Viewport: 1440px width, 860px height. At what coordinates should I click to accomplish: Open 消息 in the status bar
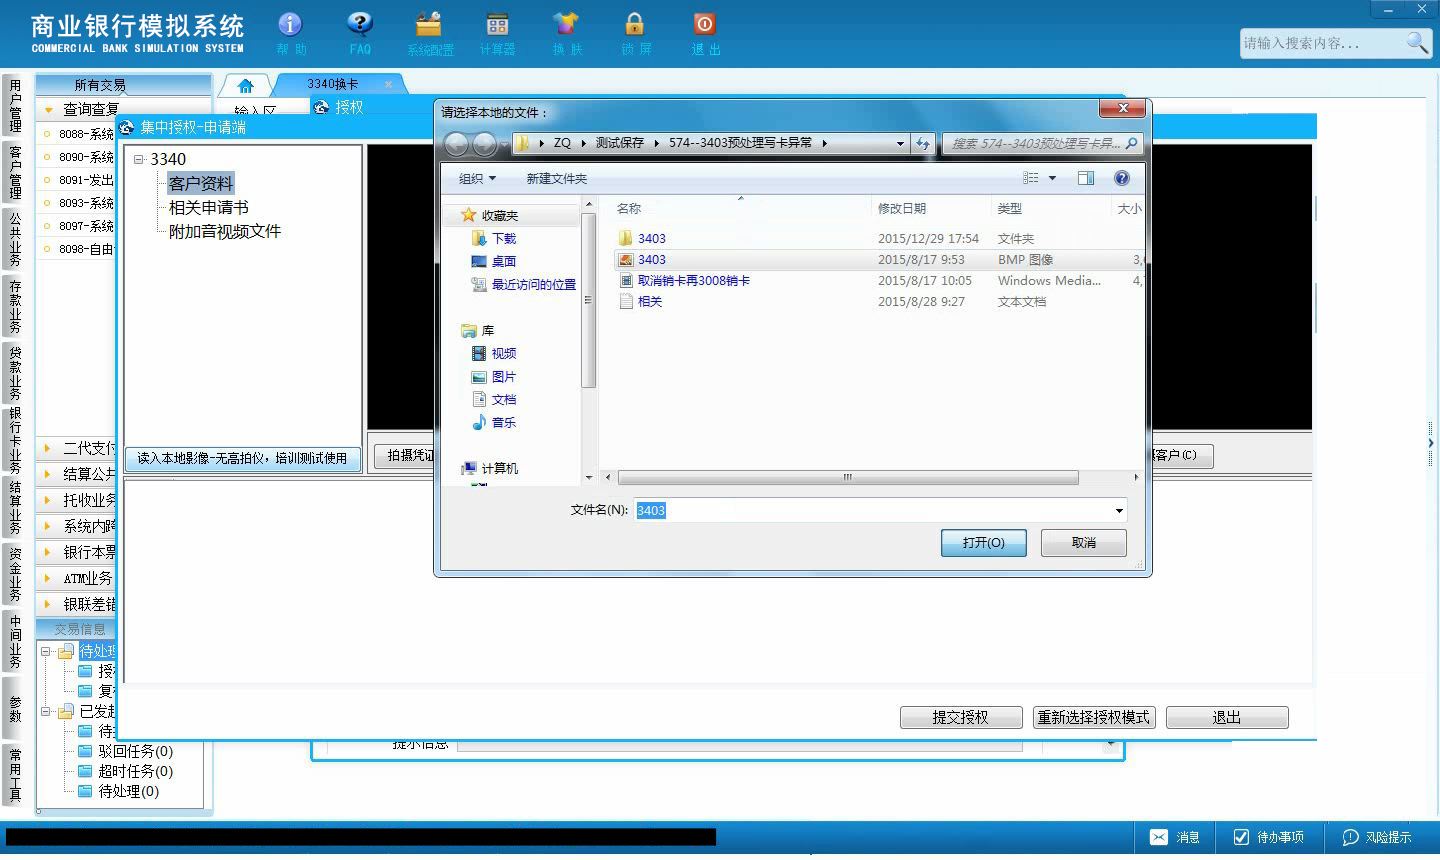(x=1175, y=837)
